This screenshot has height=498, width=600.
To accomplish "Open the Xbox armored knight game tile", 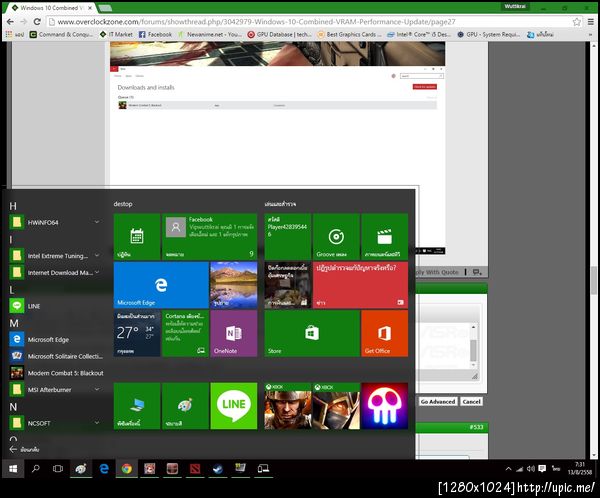I will 336,406.
